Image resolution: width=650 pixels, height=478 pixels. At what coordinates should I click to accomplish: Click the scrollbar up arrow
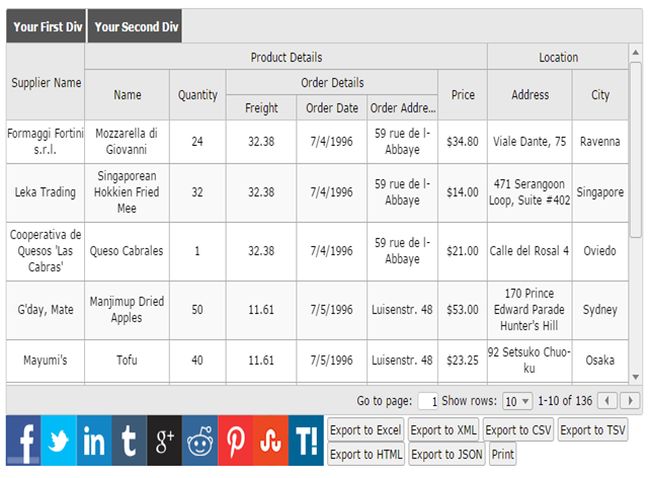635,53
